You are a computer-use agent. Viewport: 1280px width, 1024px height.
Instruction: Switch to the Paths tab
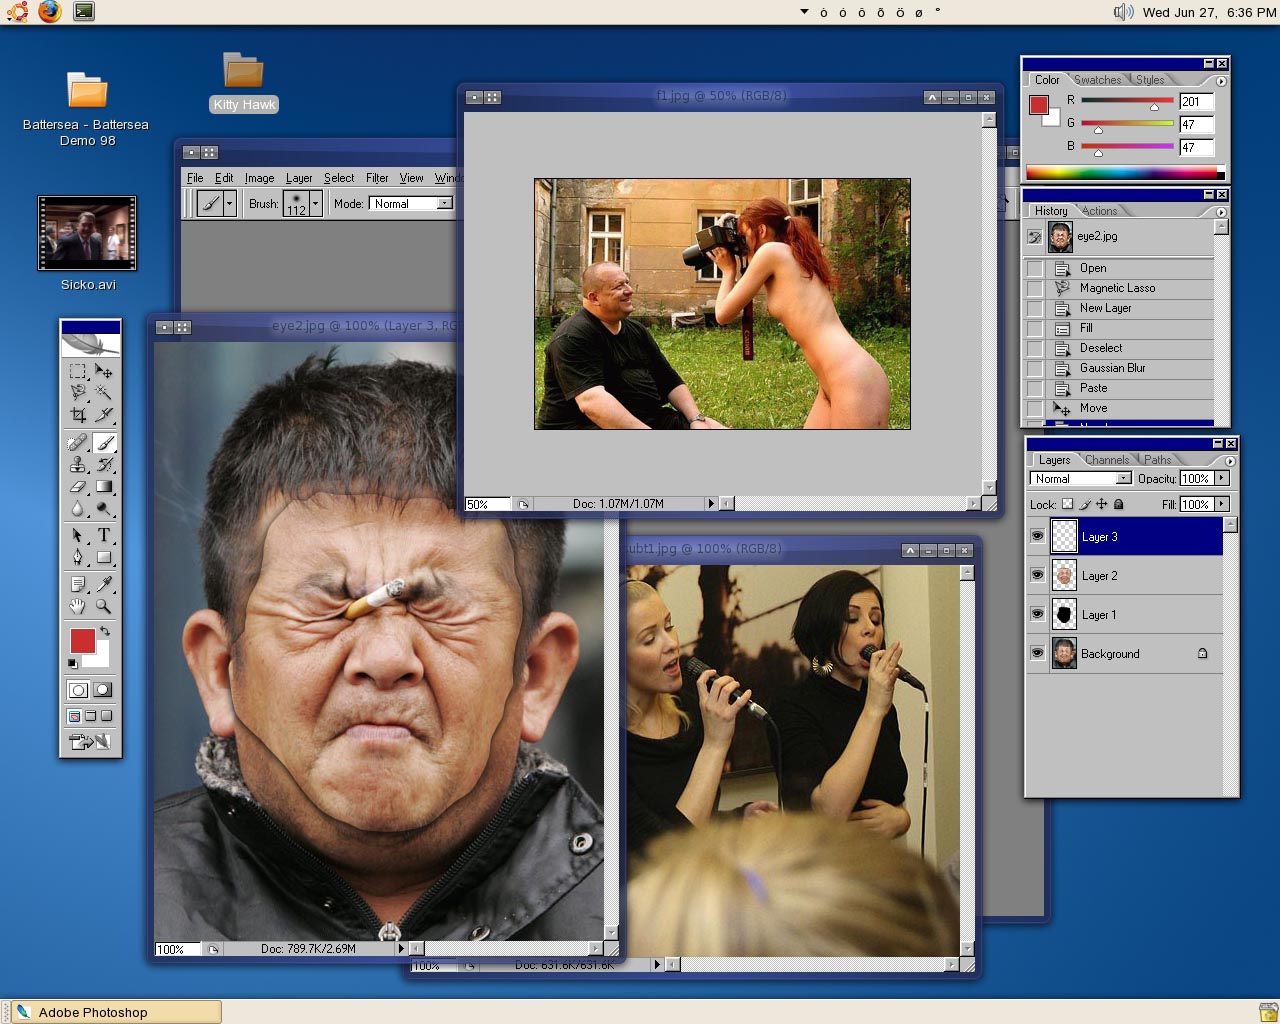point(1158,460)
